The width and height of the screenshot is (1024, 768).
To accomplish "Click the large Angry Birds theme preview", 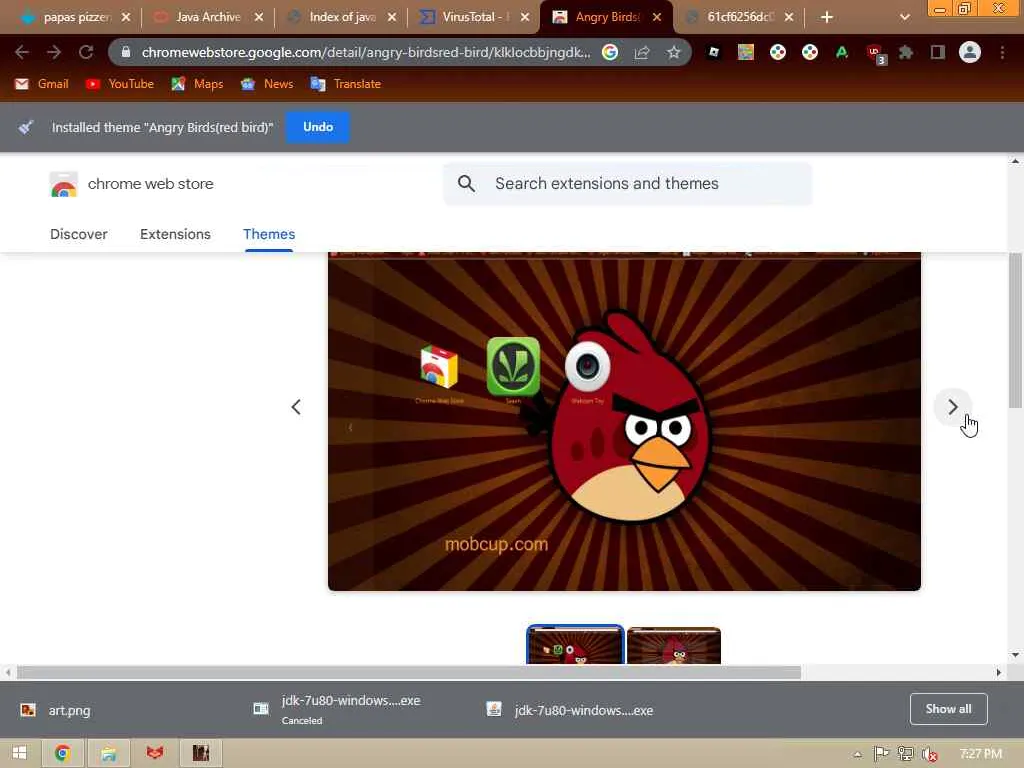I will tap(624, 421).
